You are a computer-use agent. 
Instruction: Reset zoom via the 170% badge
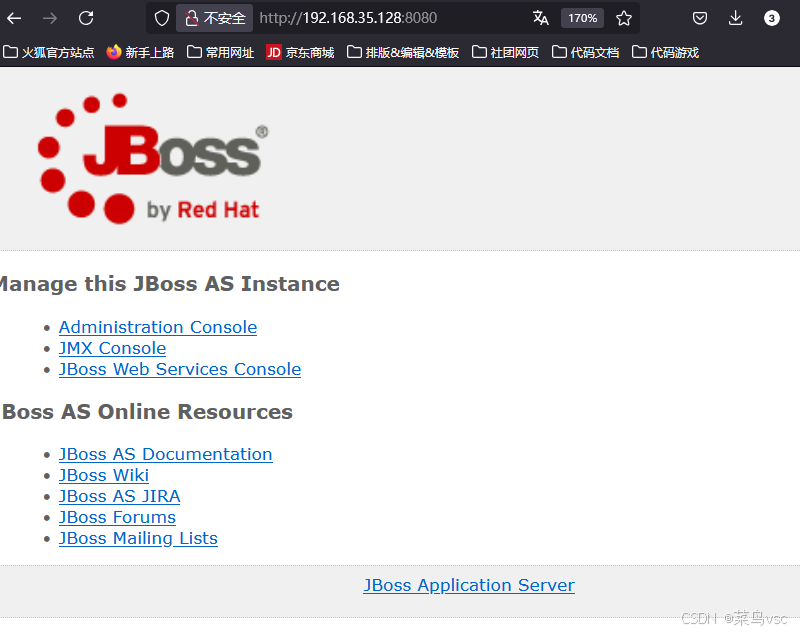click(582, 18)
